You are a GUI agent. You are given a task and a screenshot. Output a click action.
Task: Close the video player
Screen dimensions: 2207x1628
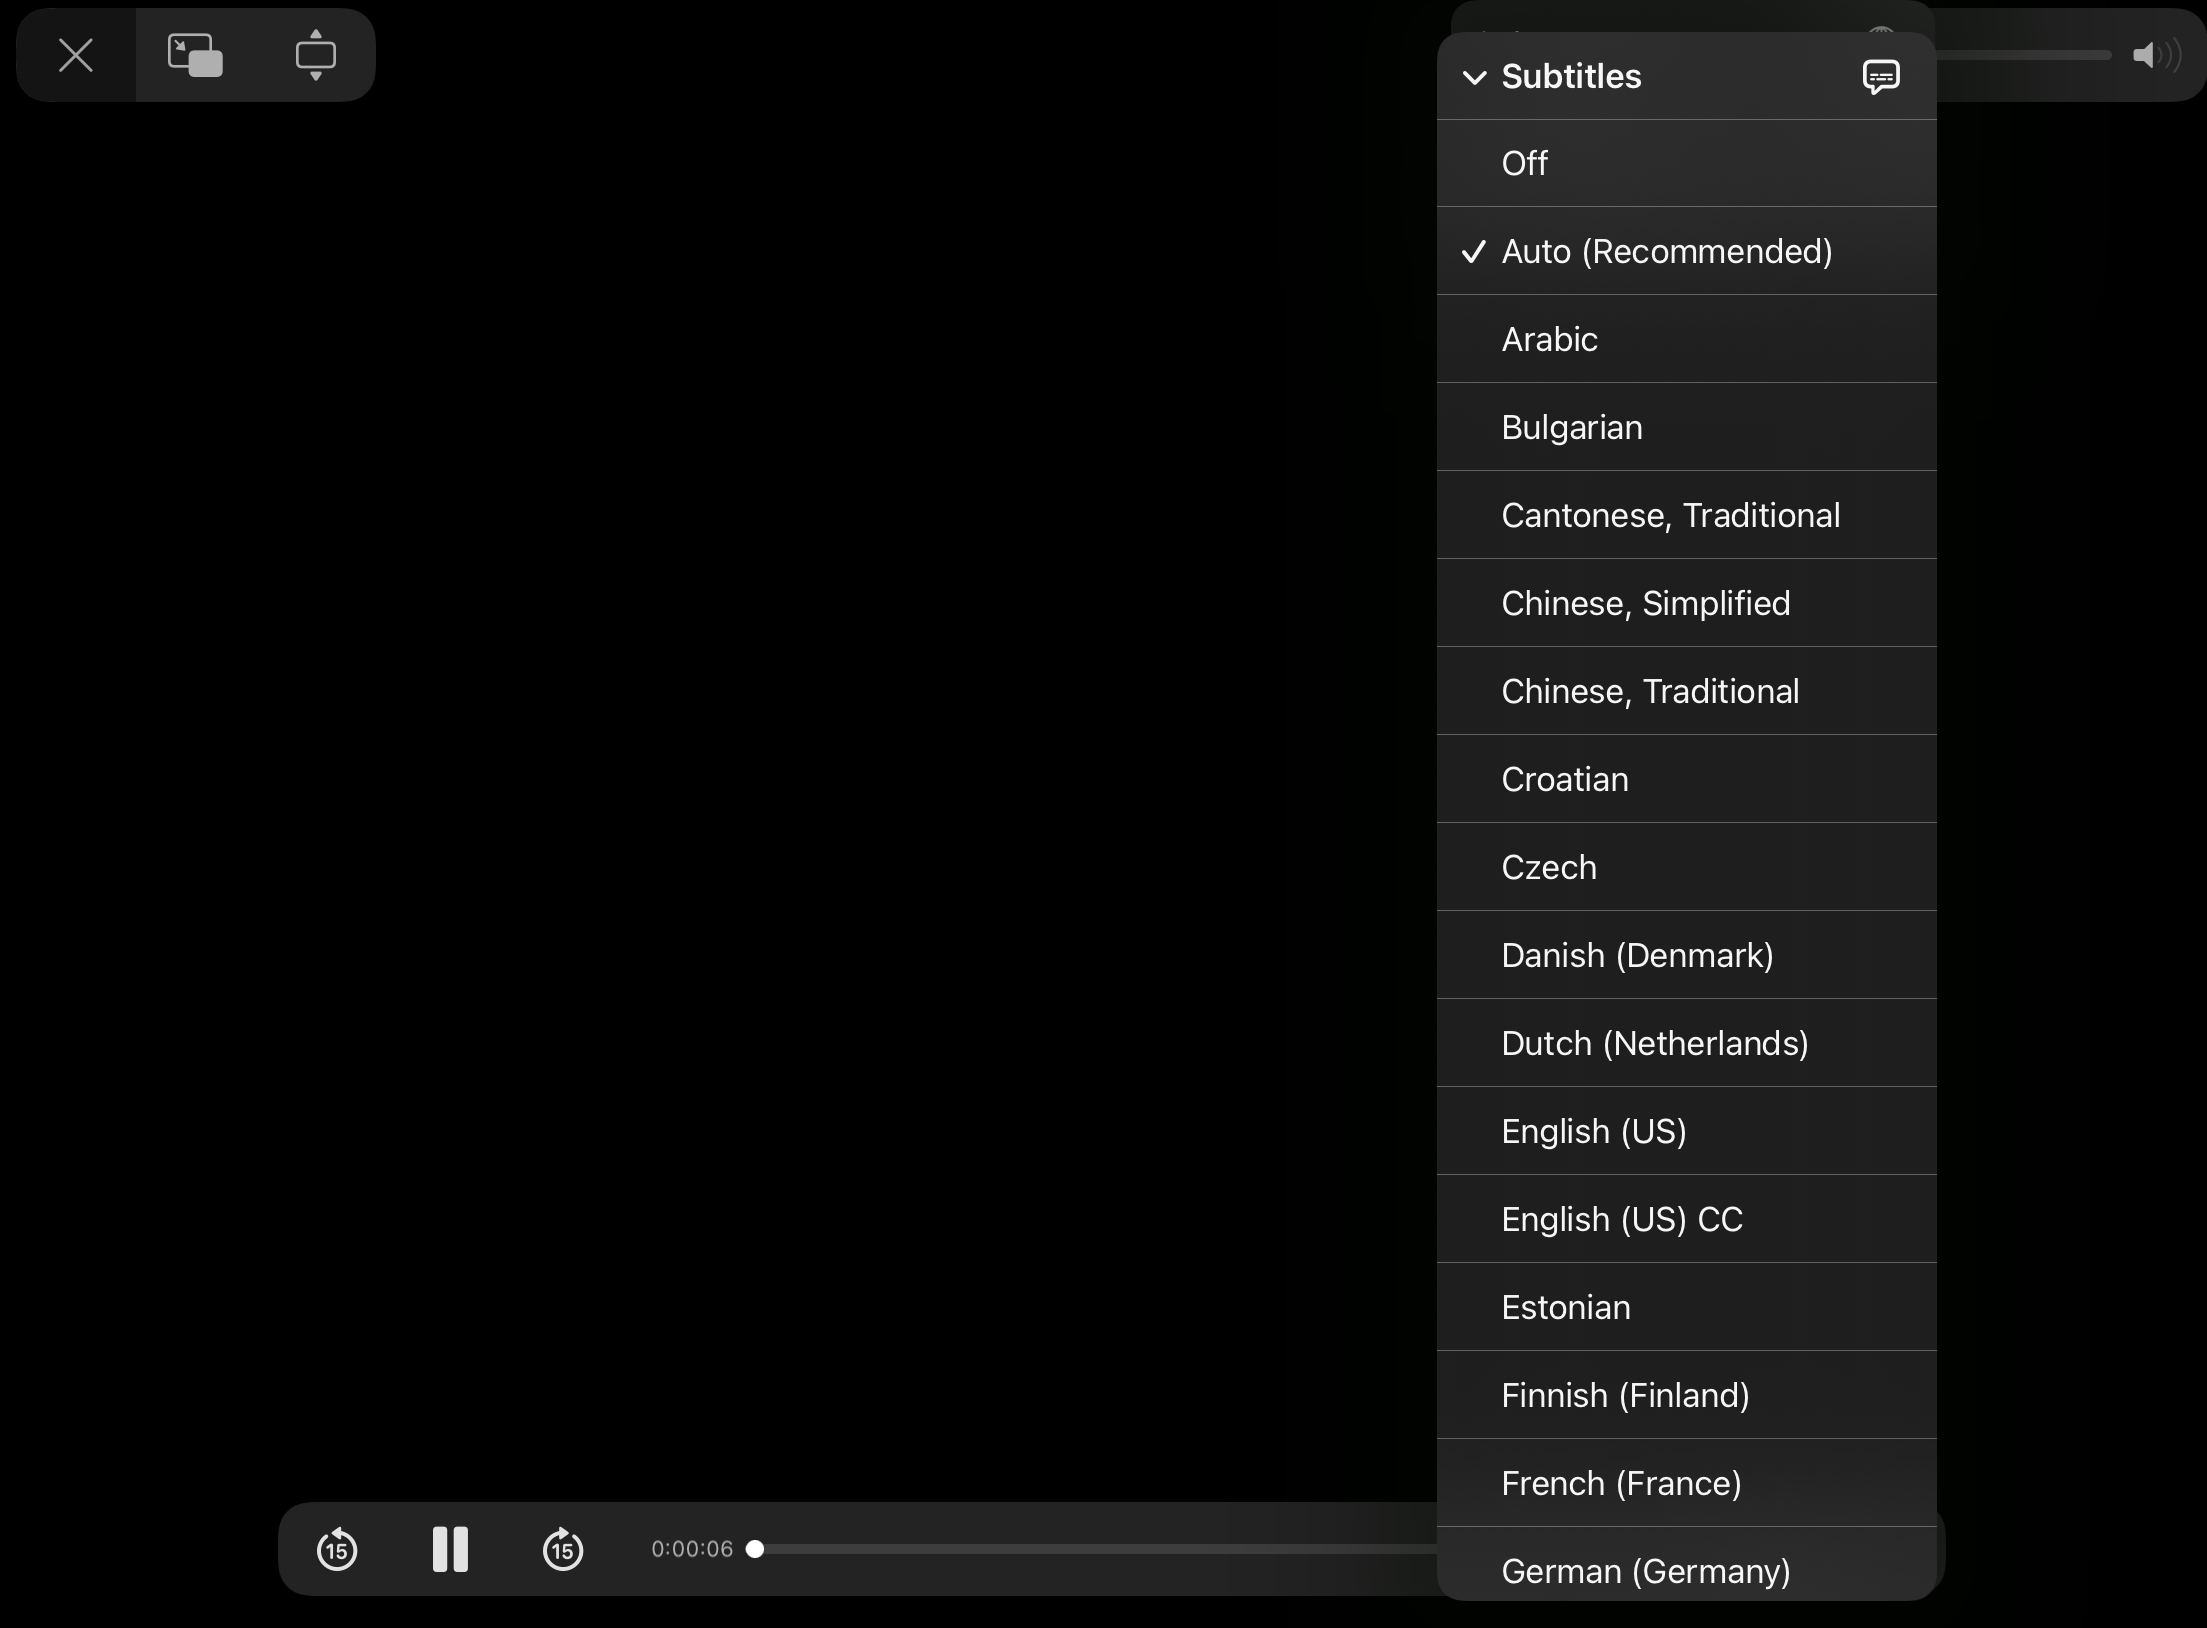pyautogui.click(x=76, y=55)
